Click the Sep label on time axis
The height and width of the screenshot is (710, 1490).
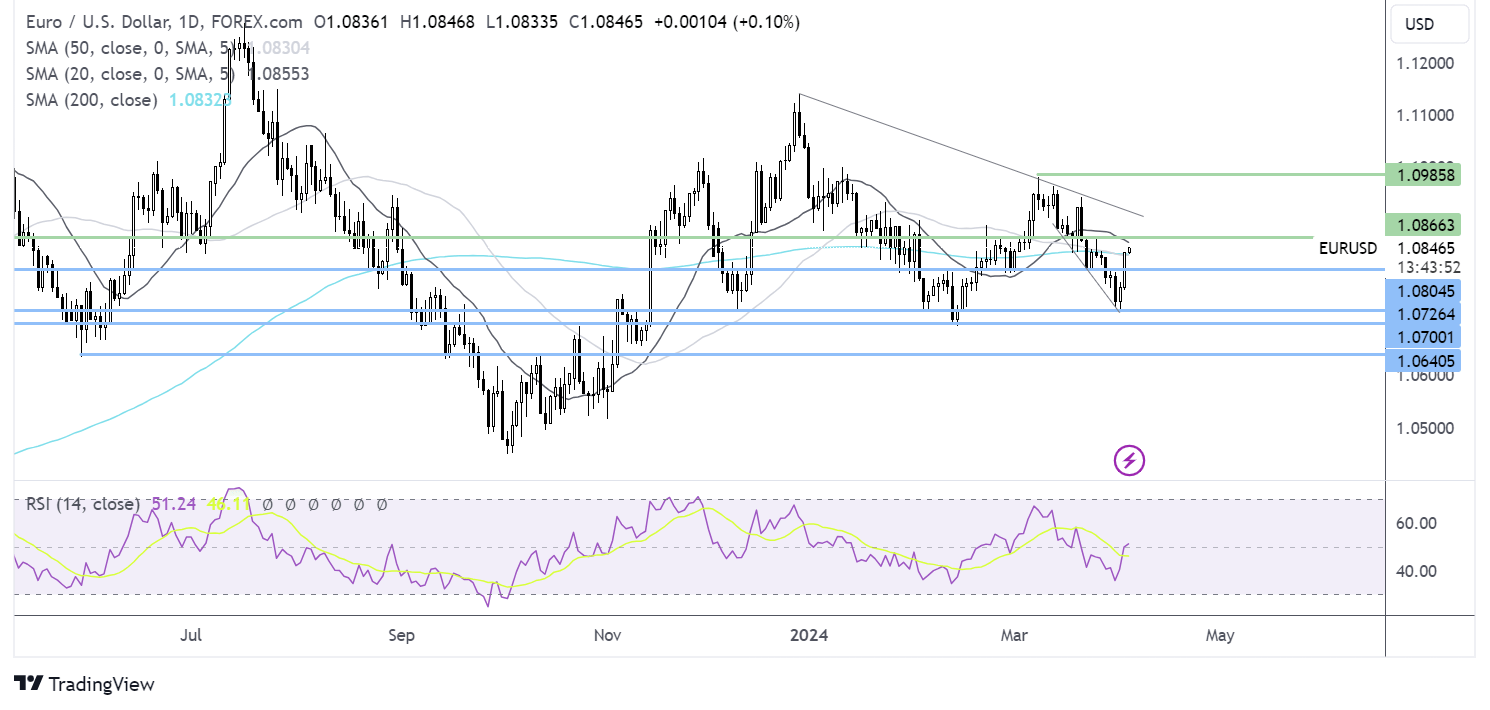[x=401, y=634]
